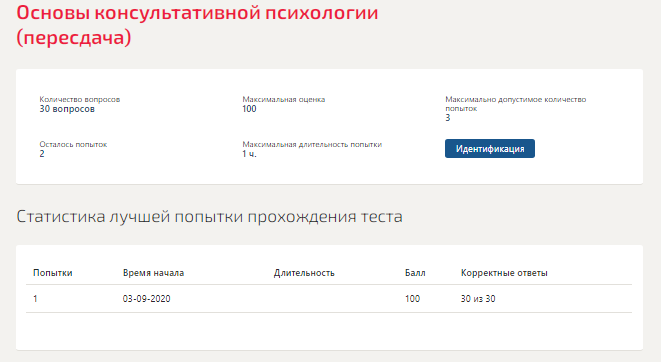The image size is (661, 362).
Task: Click the Максимальная оценка label
Action: [284, 99]
